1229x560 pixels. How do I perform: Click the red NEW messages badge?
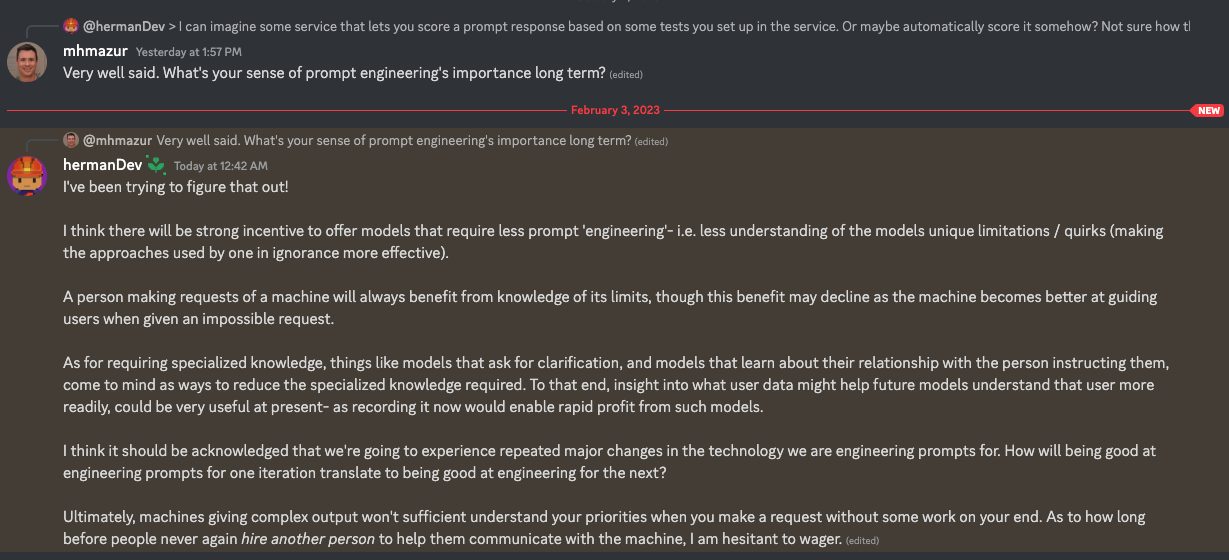pos(1209,110)
